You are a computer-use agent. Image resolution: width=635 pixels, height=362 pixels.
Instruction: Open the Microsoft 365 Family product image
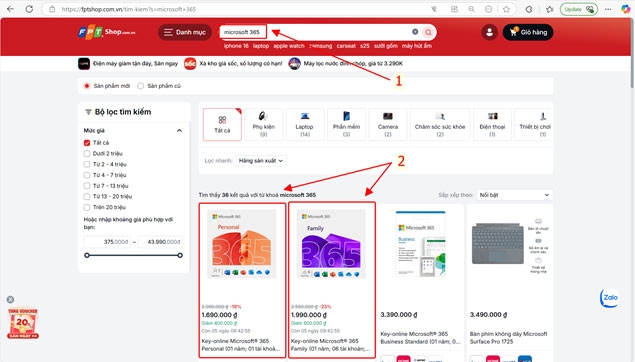pos(331,244)
